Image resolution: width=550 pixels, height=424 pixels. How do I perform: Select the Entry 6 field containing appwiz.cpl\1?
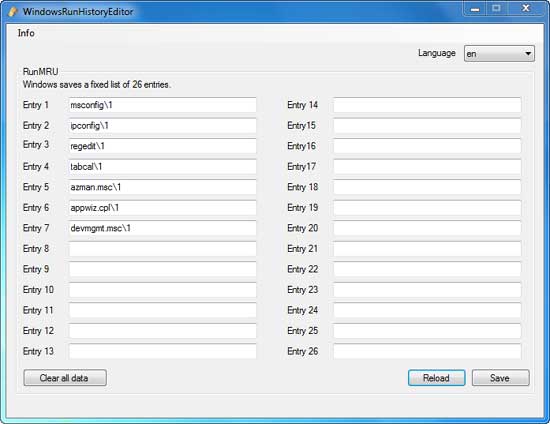[x=162, y=208]
